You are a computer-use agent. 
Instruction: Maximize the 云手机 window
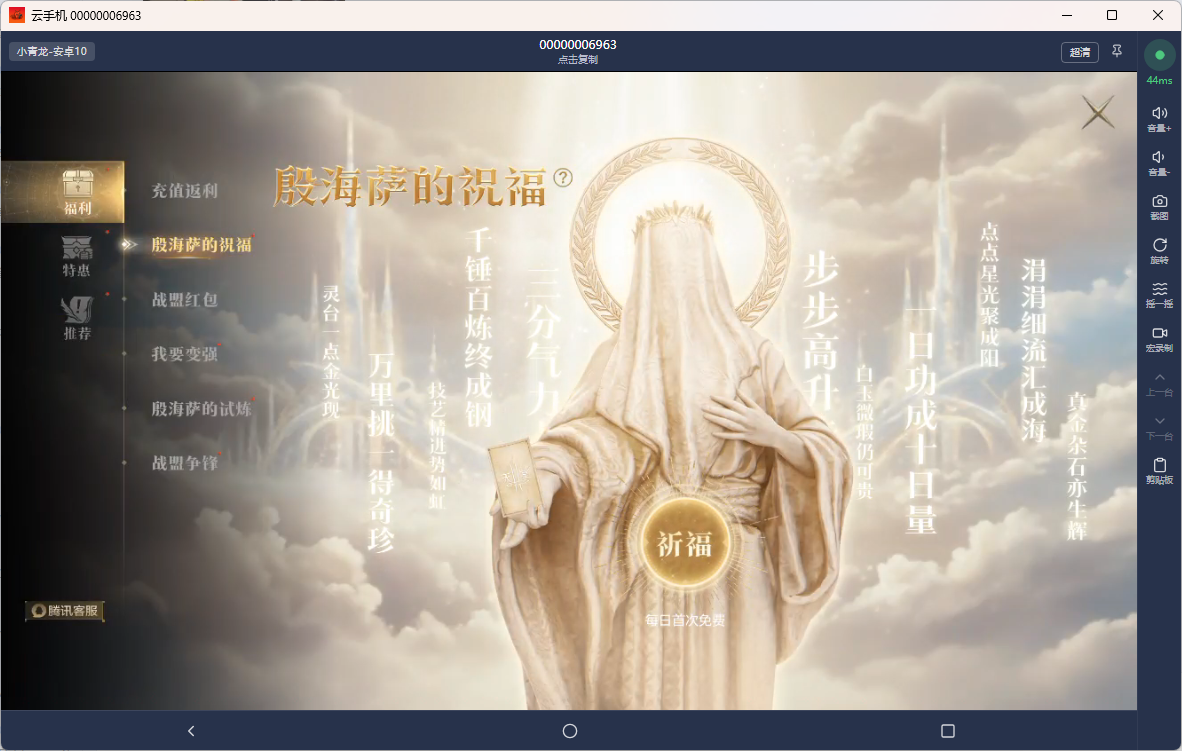click(1112, 15)
